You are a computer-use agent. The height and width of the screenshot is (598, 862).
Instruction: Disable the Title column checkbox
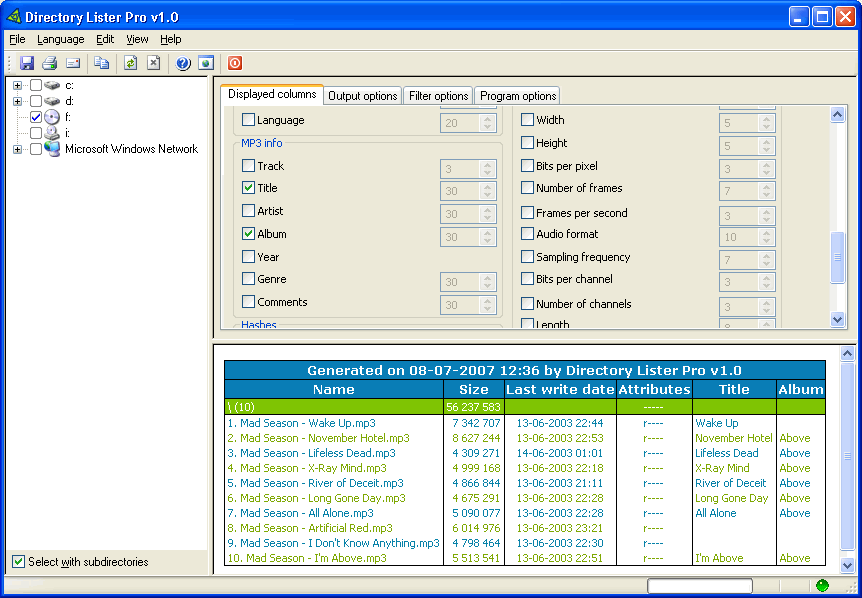click(248, 188)
